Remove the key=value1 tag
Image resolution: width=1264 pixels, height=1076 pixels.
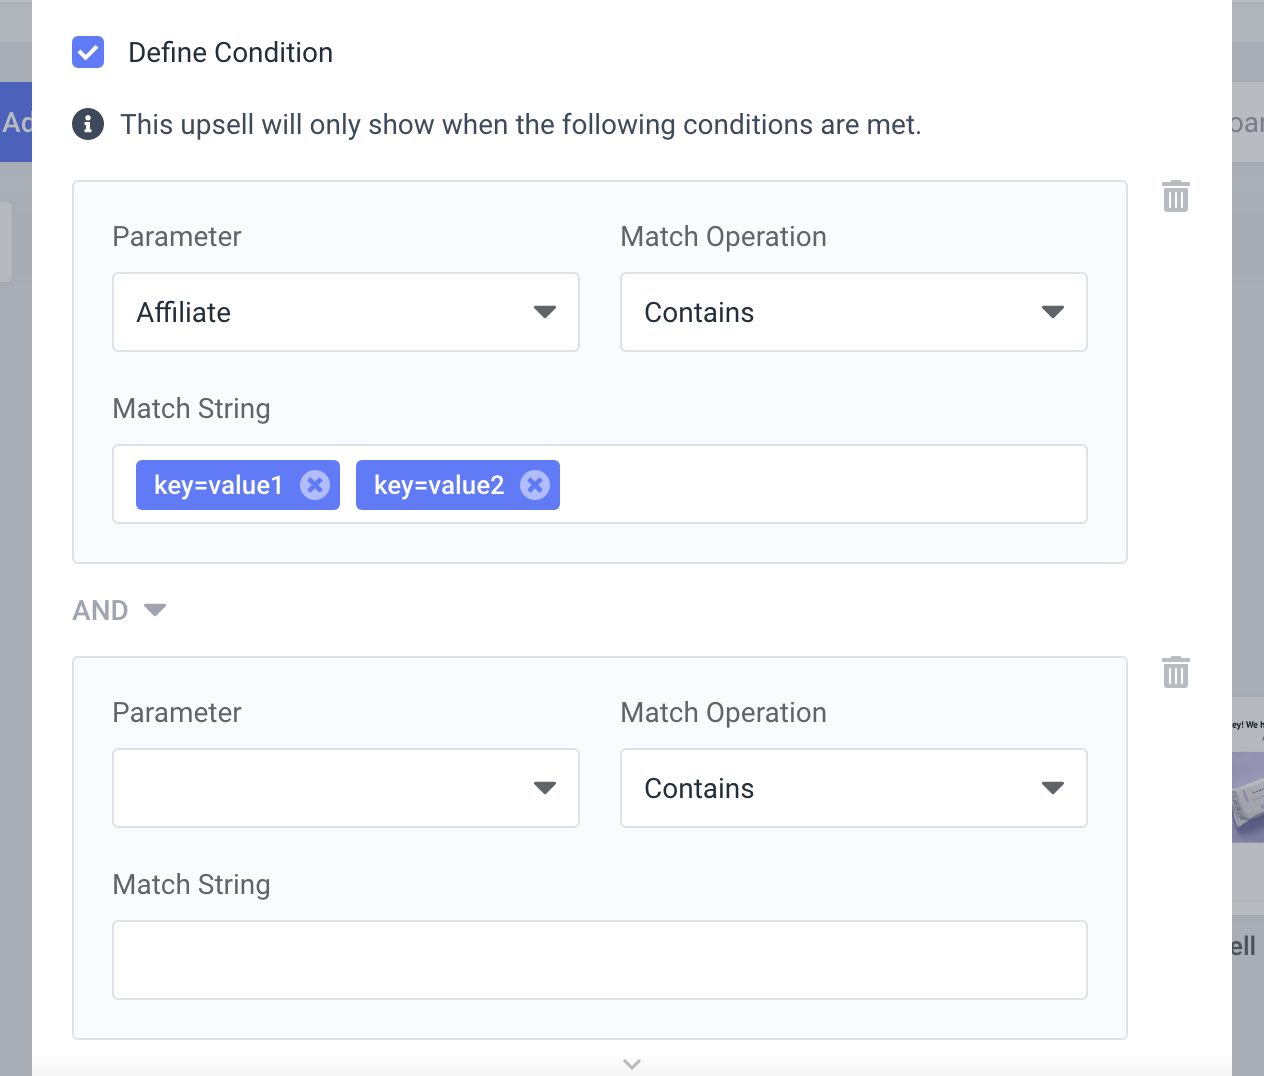[x=315, y=485]
